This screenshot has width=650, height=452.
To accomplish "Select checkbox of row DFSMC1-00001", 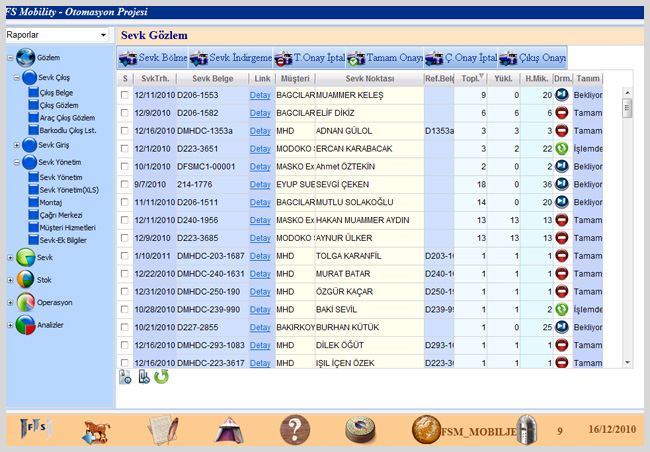I will 125,167.
